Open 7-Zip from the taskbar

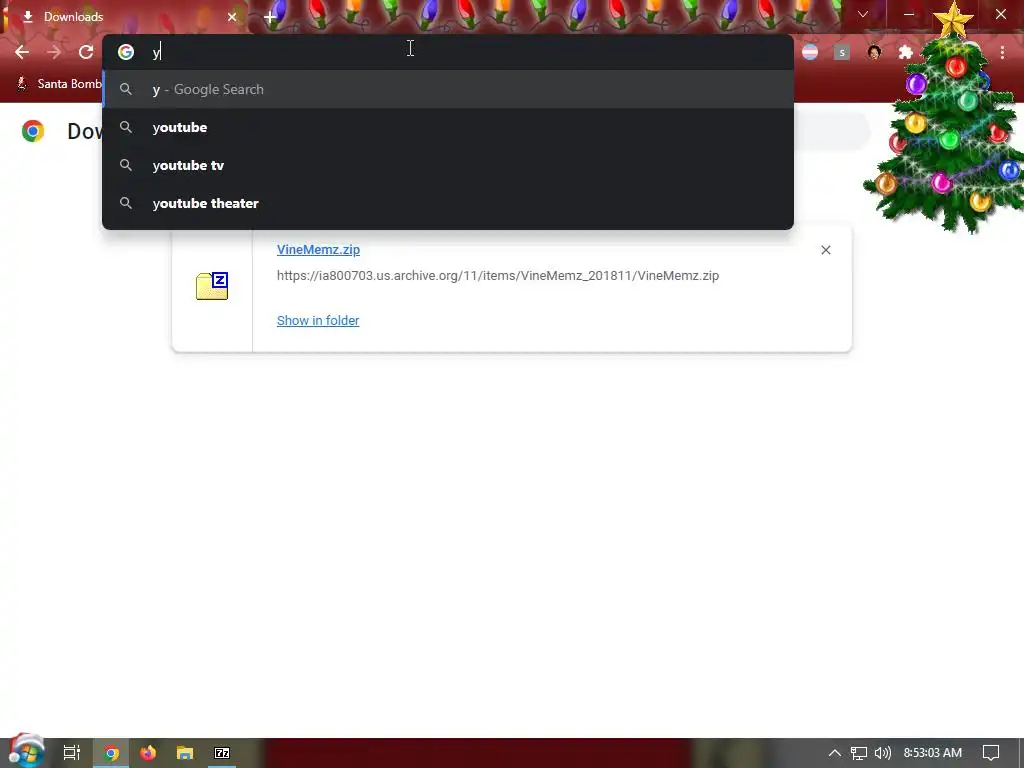tap(222, 753)
